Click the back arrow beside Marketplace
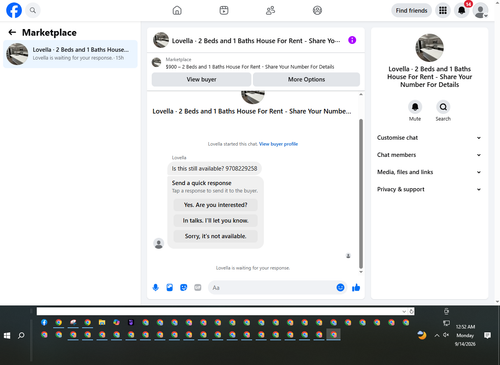This screenshot has width=500, height=365. coord(12,32)
